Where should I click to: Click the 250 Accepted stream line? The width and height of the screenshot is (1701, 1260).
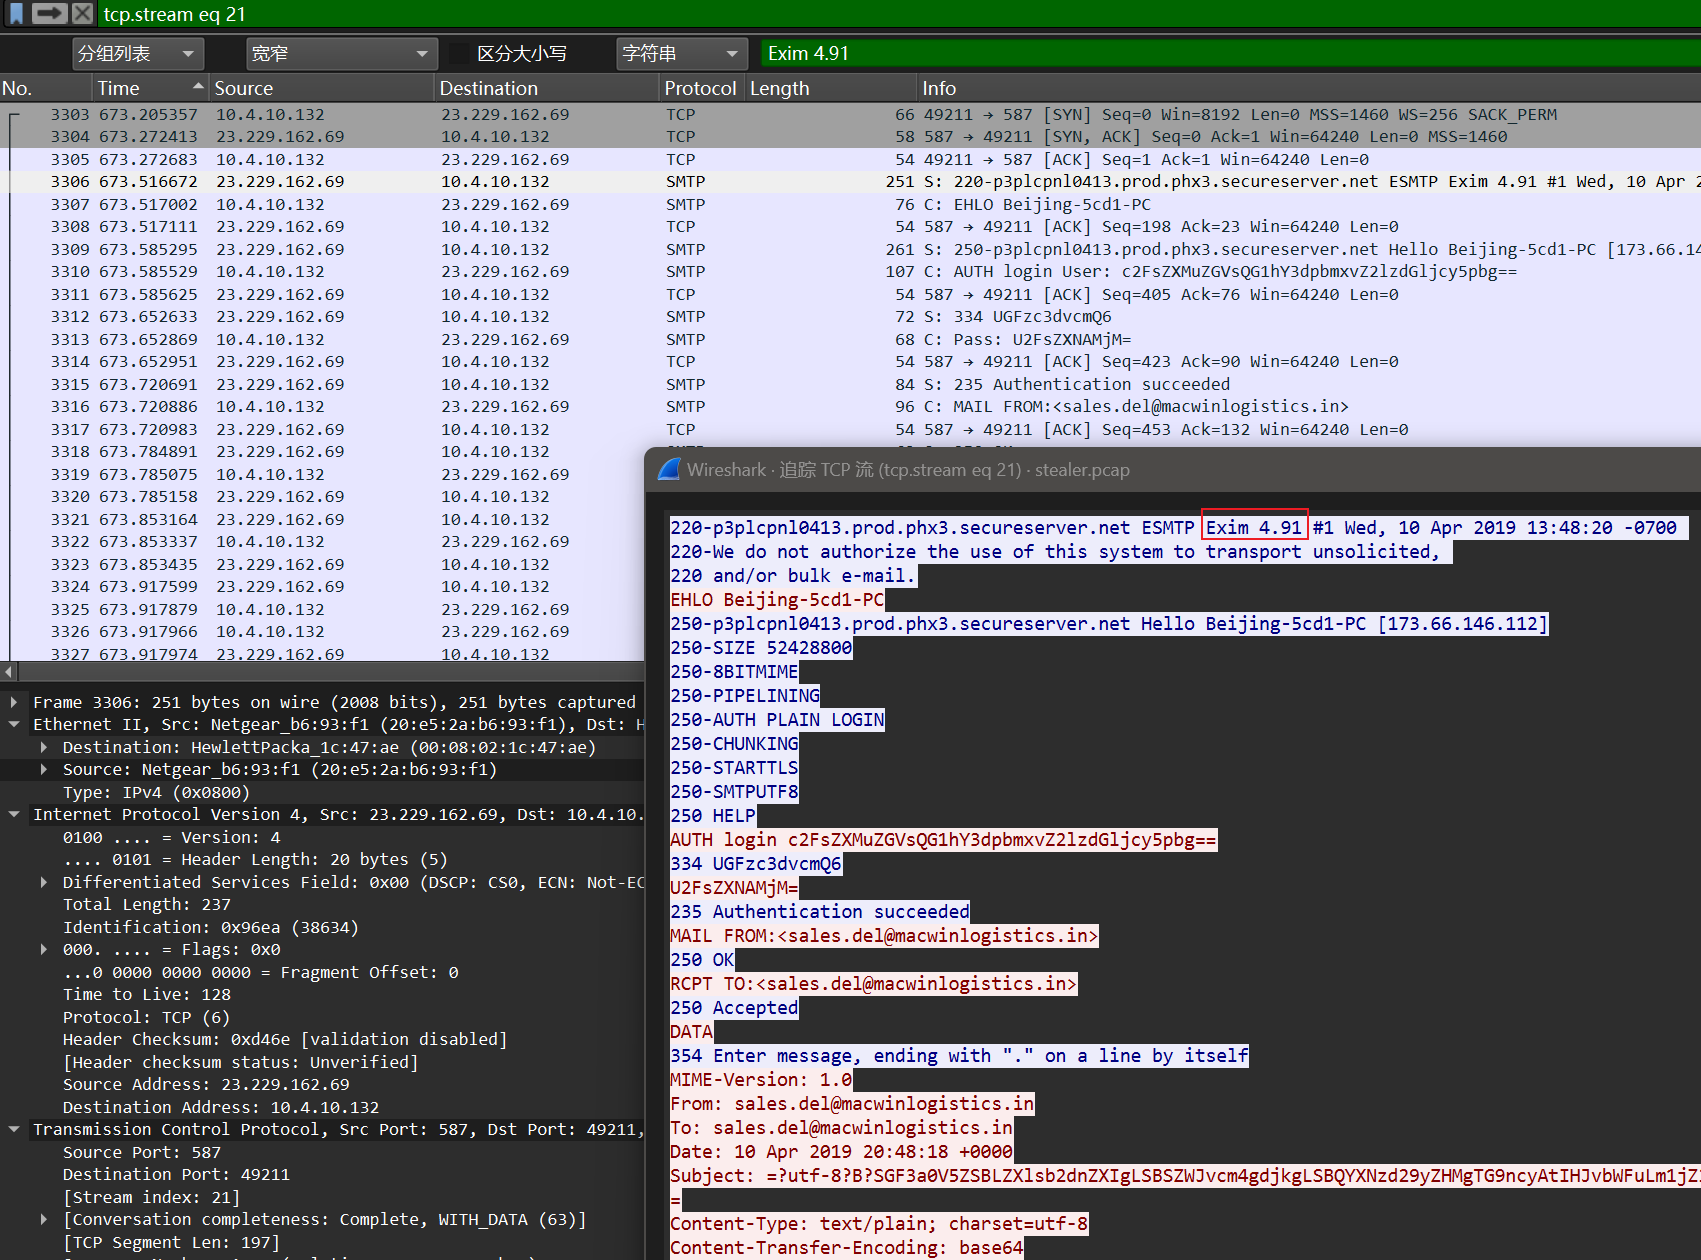[734, 1007]
